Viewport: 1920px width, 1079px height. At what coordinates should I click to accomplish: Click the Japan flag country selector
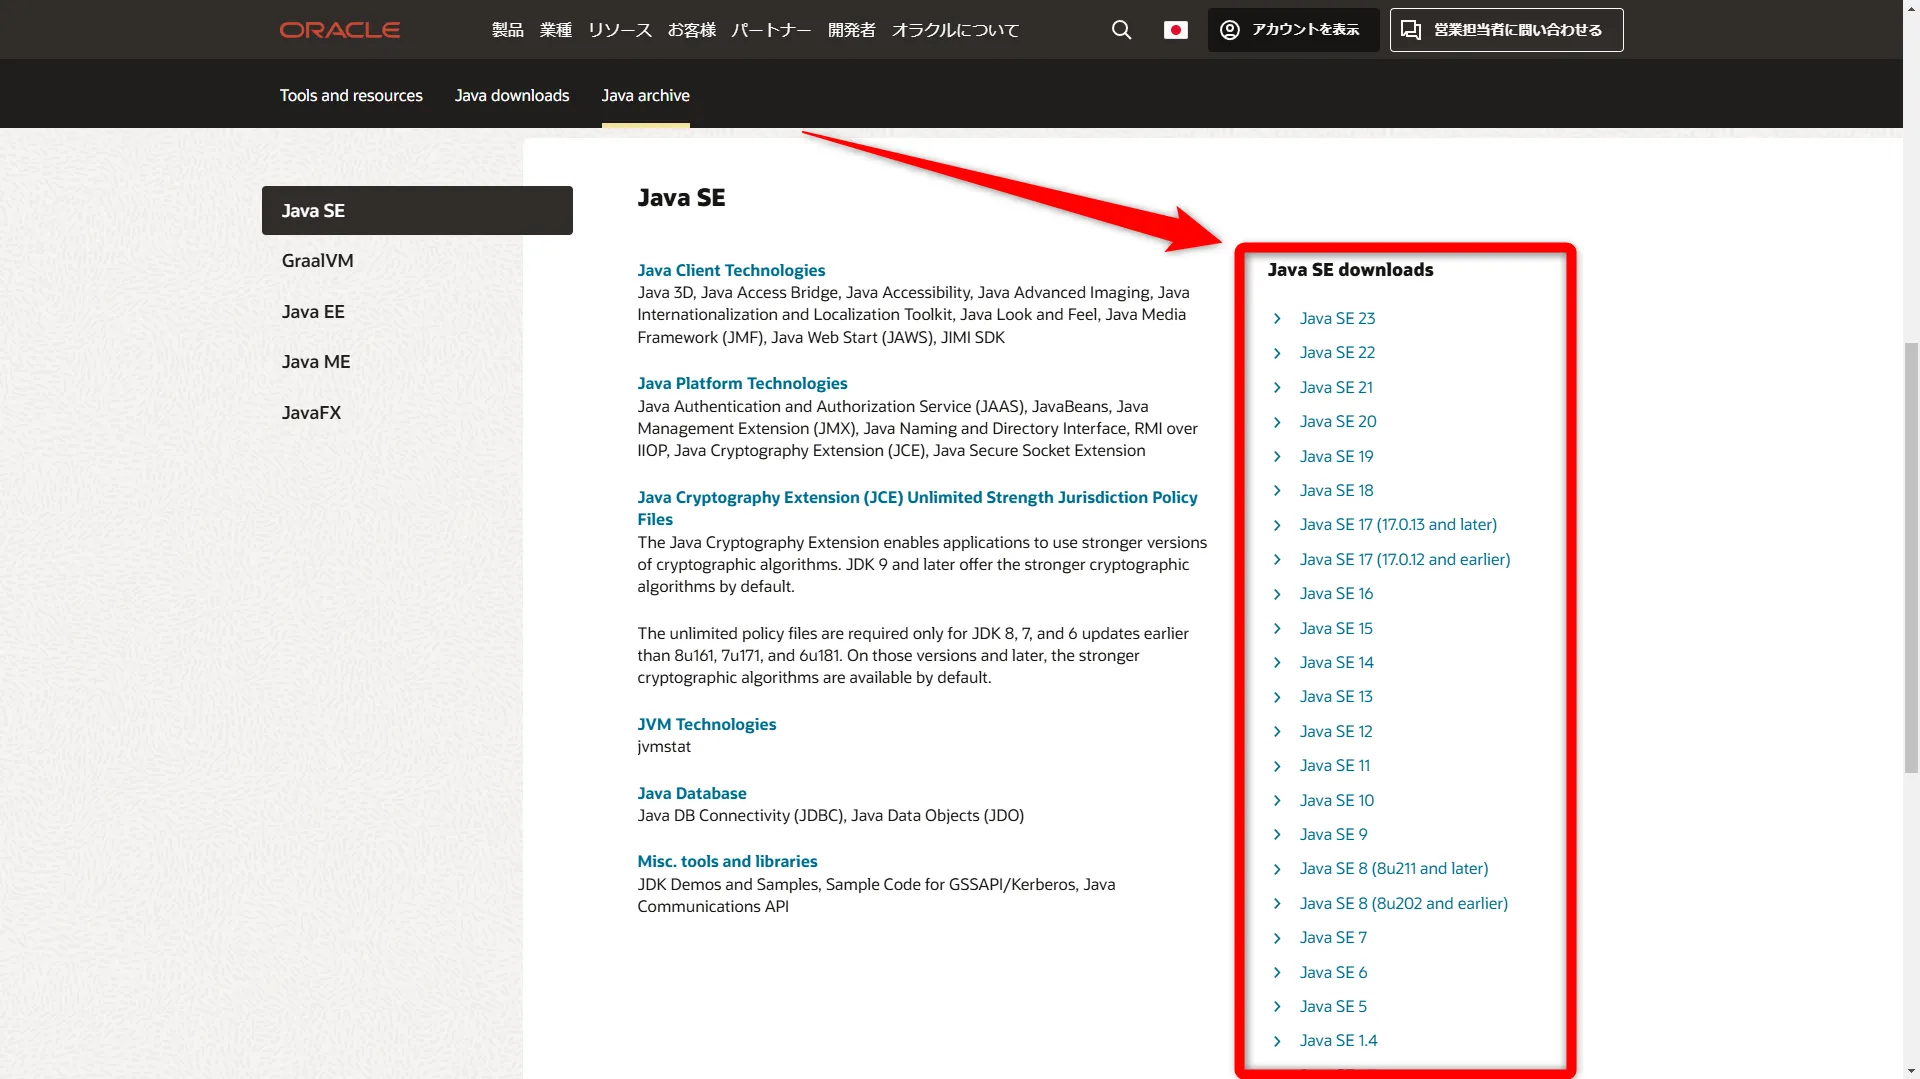point(1176,30)
